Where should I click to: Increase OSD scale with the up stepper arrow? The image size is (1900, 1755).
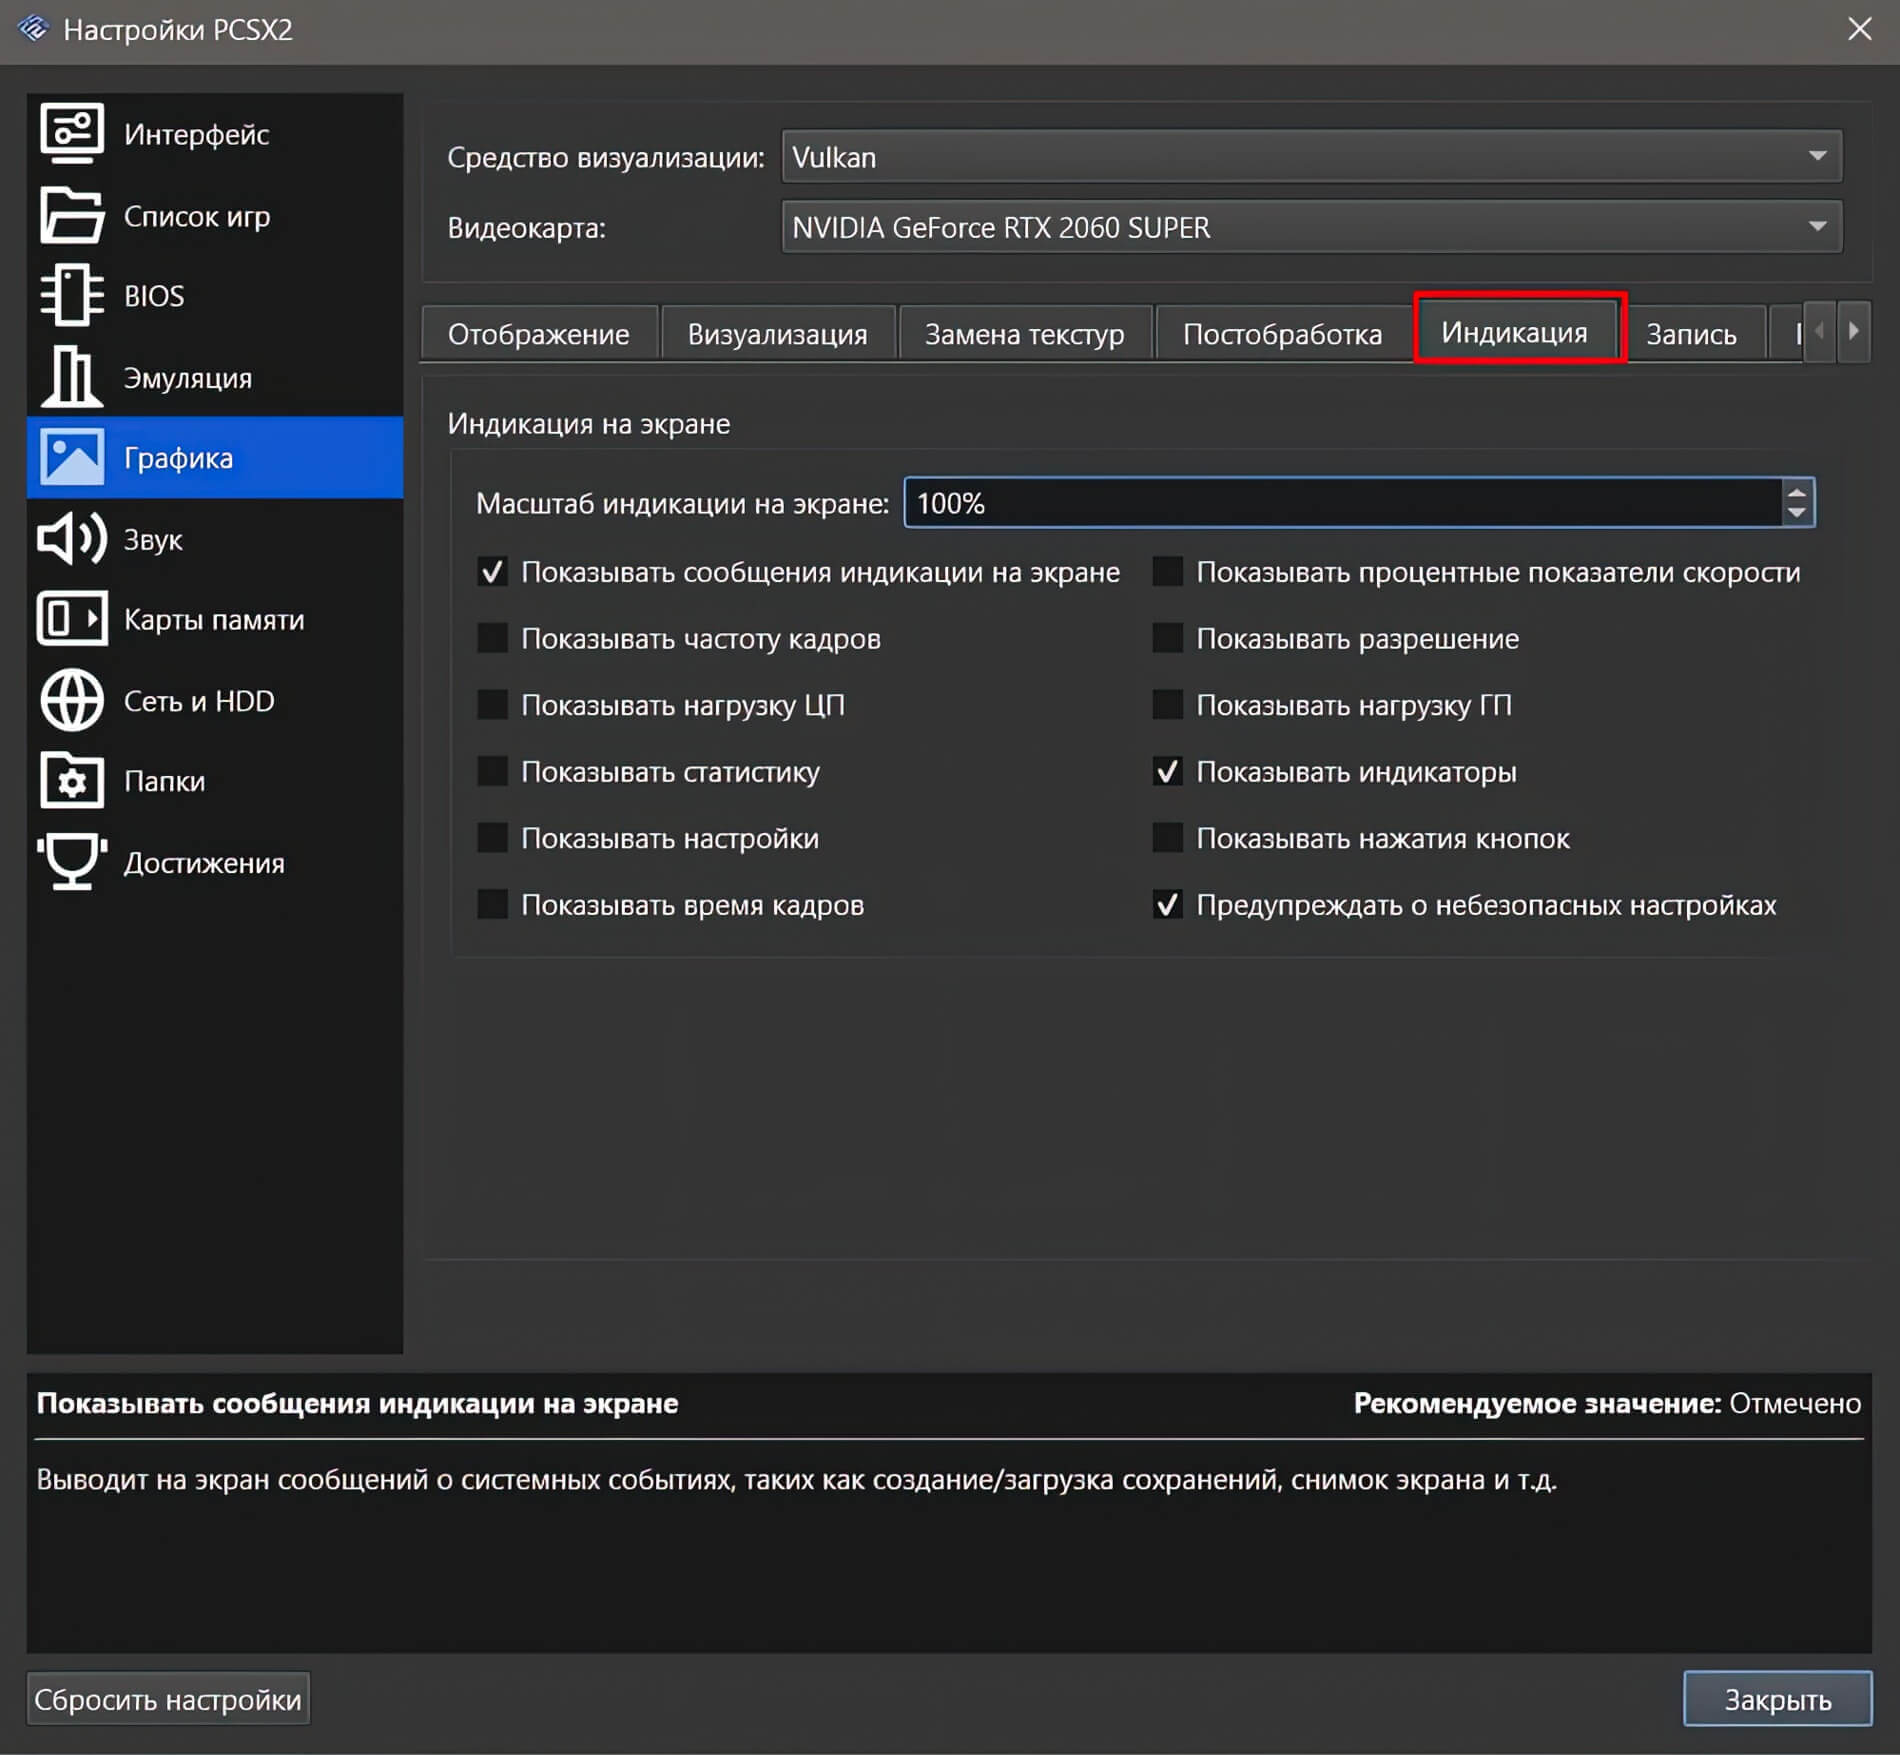coord(1796,492)
